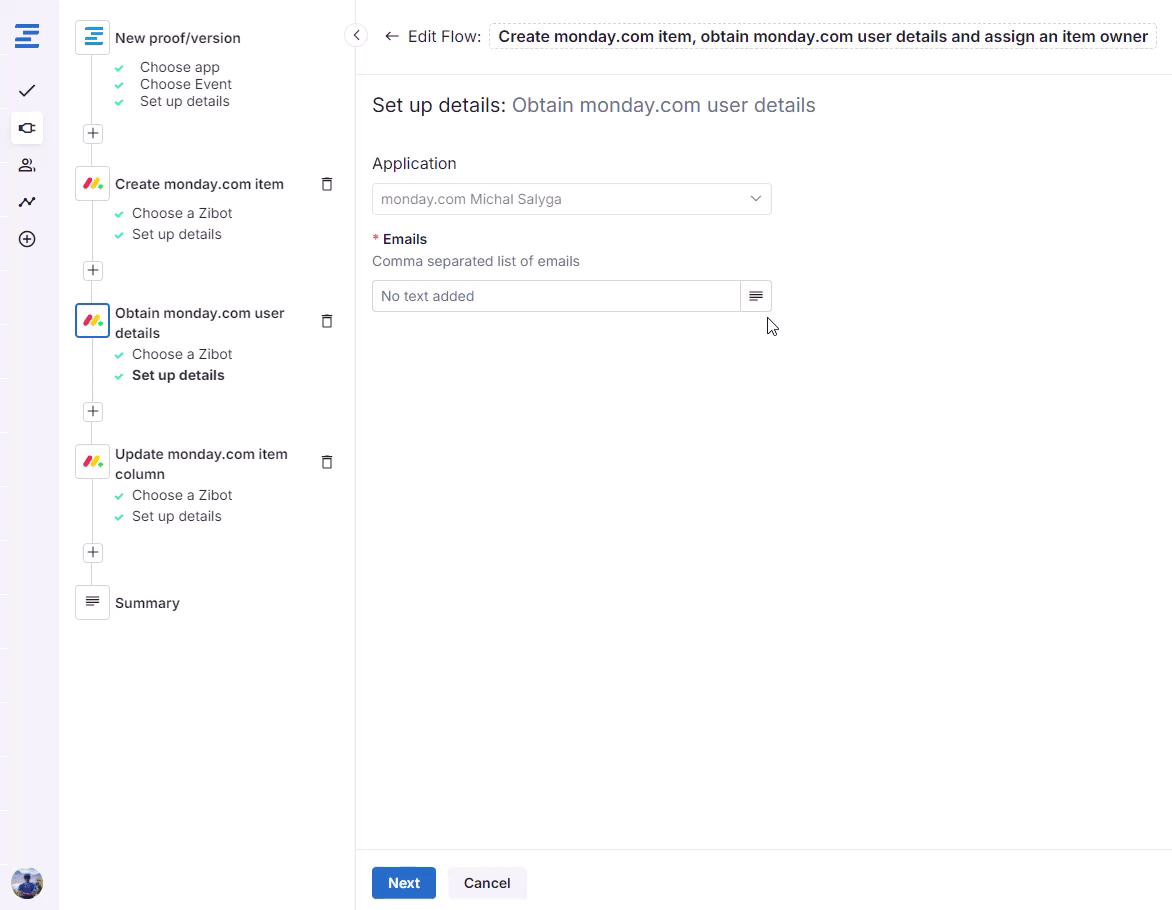The height and width of the screenshot is (910, 1172).
Task: Select Set up details under Update item column
Action: [x=177, y=516]
